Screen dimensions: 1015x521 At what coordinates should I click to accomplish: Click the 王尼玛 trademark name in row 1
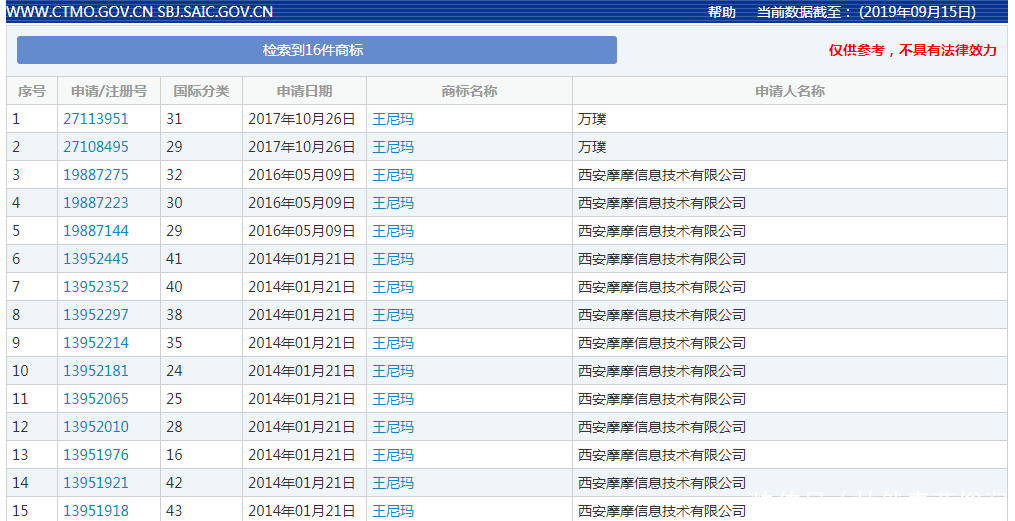click(393, 119)
